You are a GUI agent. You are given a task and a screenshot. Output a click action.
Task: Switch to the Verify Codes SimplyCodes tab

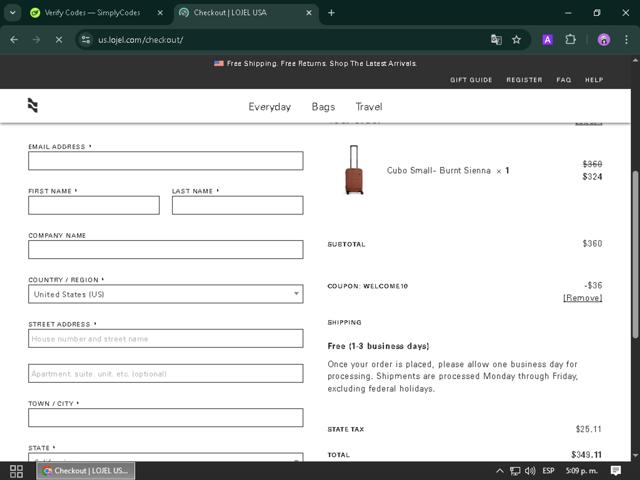92,13
